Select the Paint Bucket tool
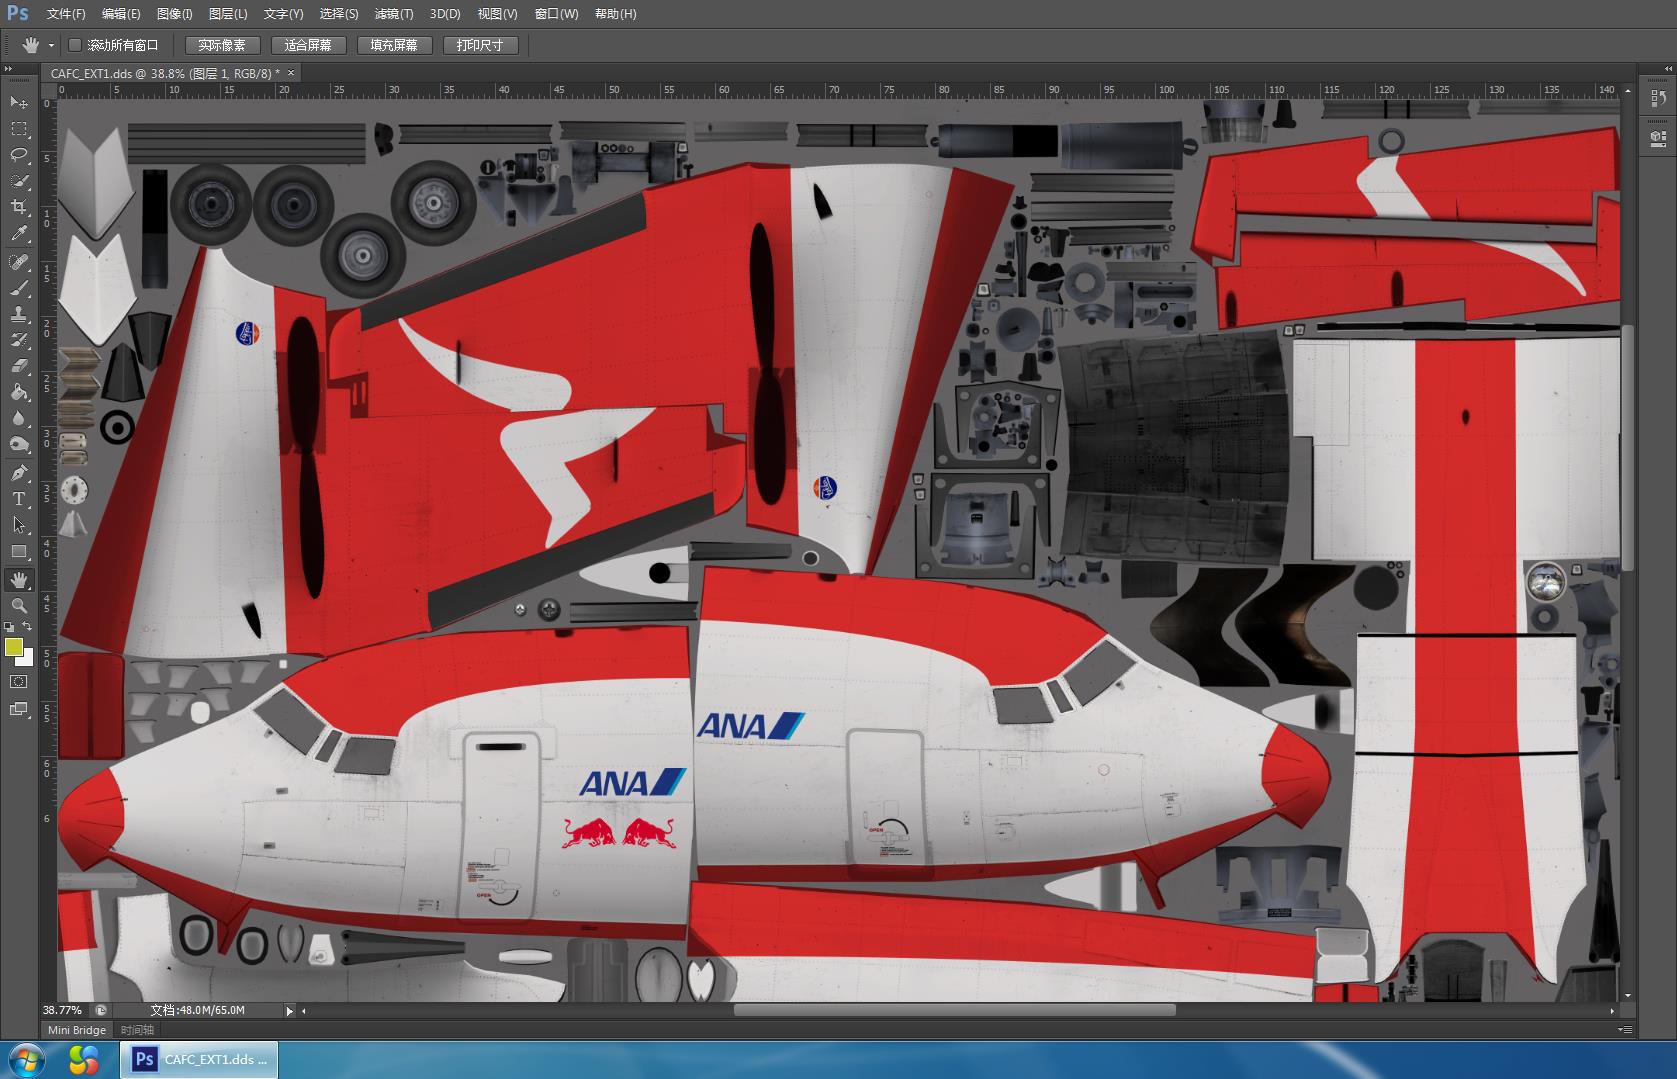 pyautogui.click(x=19, y=392)
